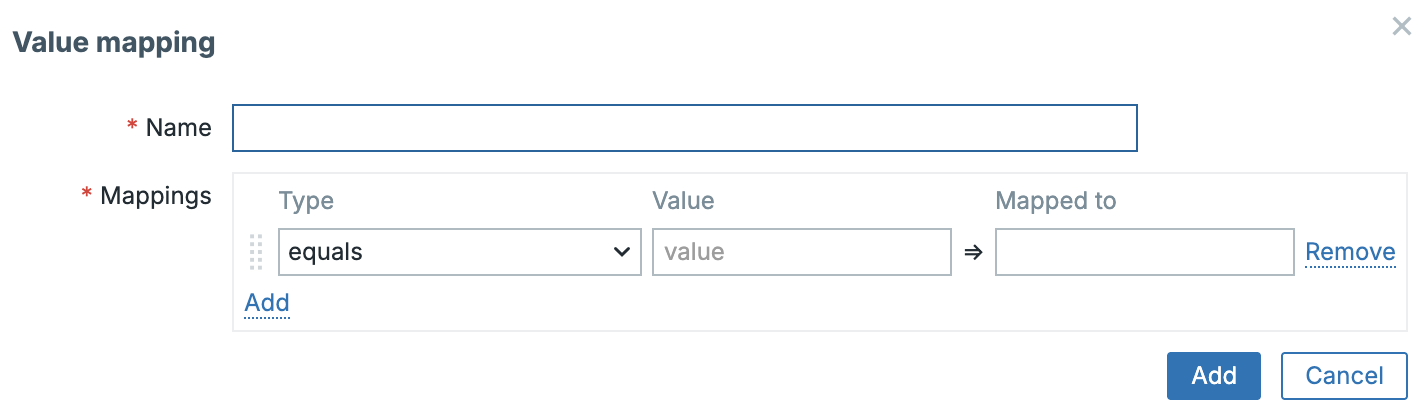Click the arrow icon between Value and Mapped to
1428x416 pixels.
click(x=973, y=253)
